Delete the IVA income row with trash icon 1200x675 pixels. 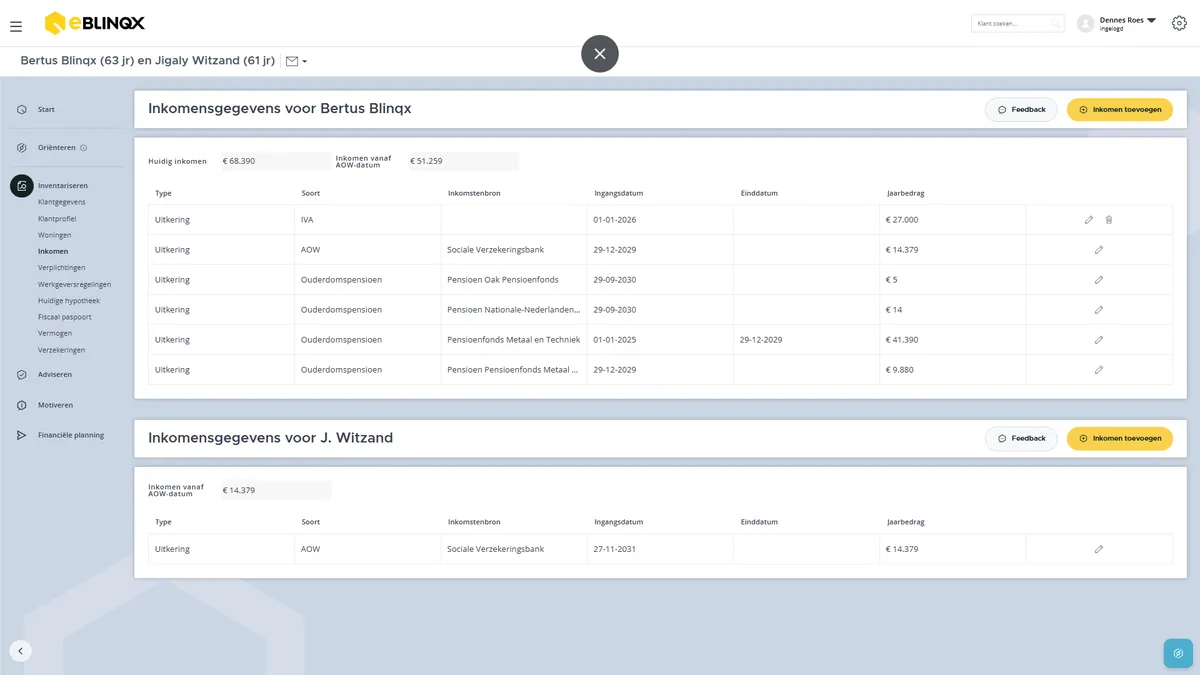coord(1109,219)
